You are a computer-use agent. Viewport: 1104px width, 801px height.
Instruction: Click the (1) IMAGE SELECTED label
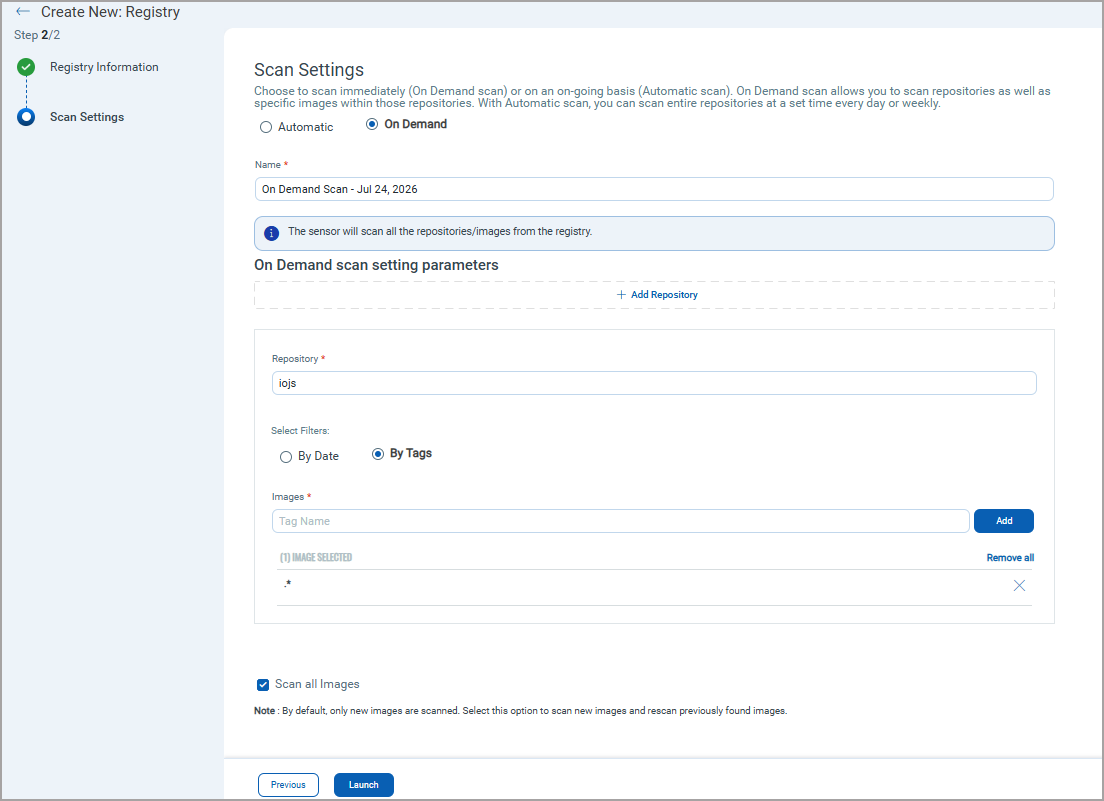tap(315, 557)
